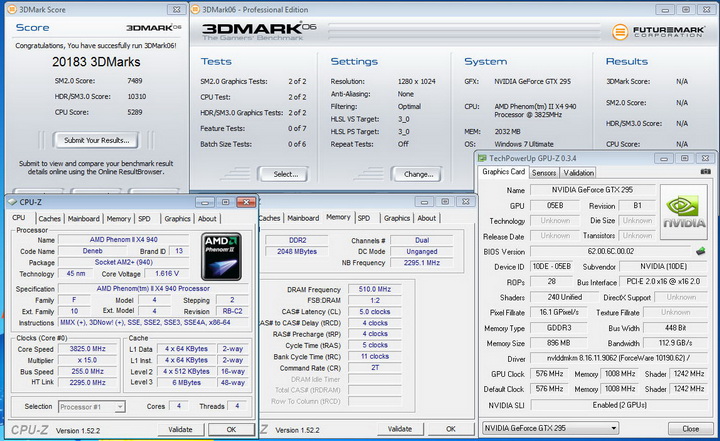This screenshot has width=720, height=441.
Task: Click the Close button in GPU-Z
Action: tap(690, 429)
